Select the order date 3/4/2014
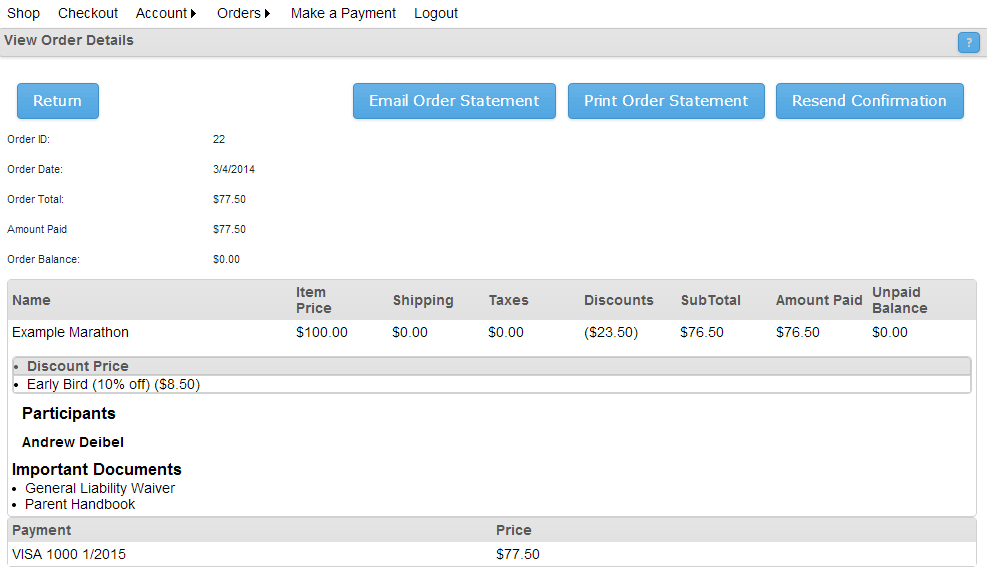 pos(234,169)
